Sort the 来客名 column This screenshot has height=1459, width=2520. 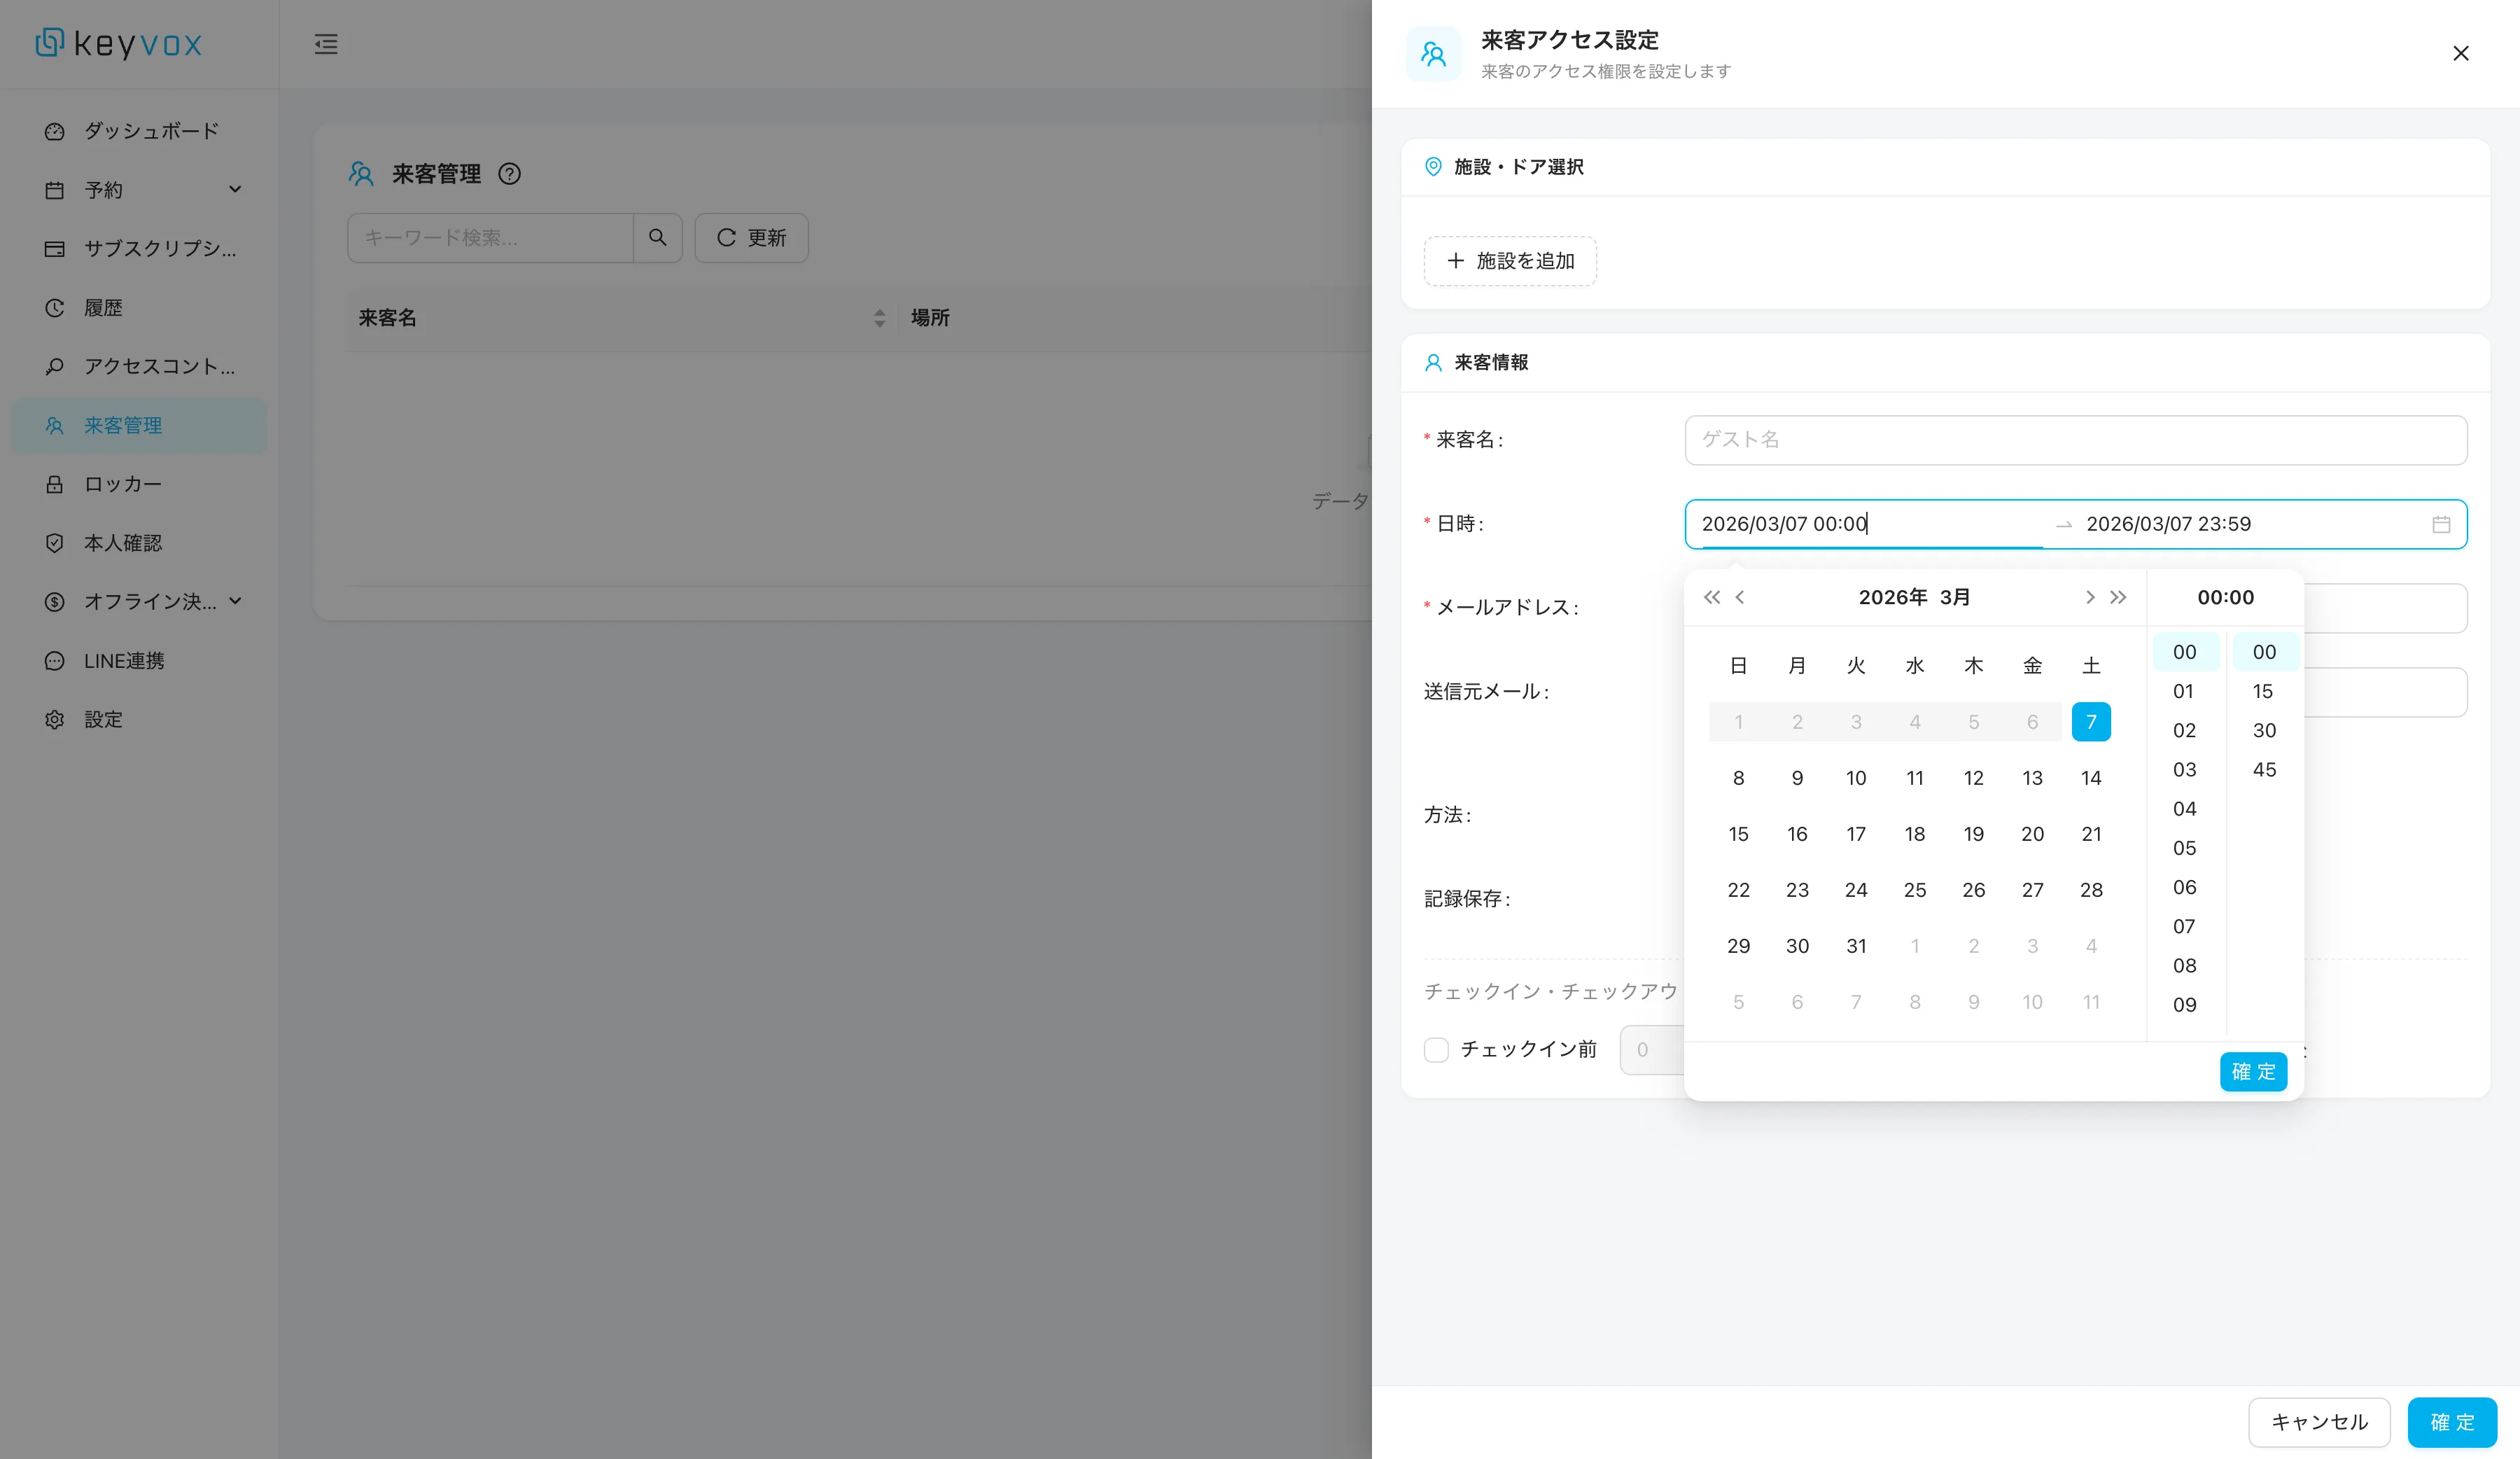(x=879, y=318)
